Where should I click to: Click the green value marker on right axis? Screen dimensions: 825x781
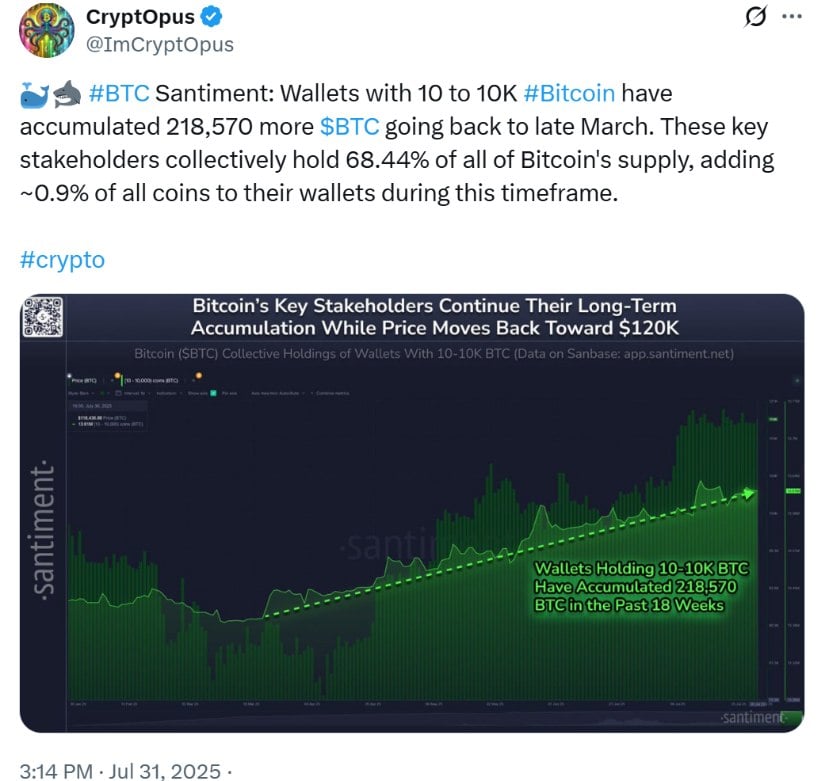click(x=793, y=491)
